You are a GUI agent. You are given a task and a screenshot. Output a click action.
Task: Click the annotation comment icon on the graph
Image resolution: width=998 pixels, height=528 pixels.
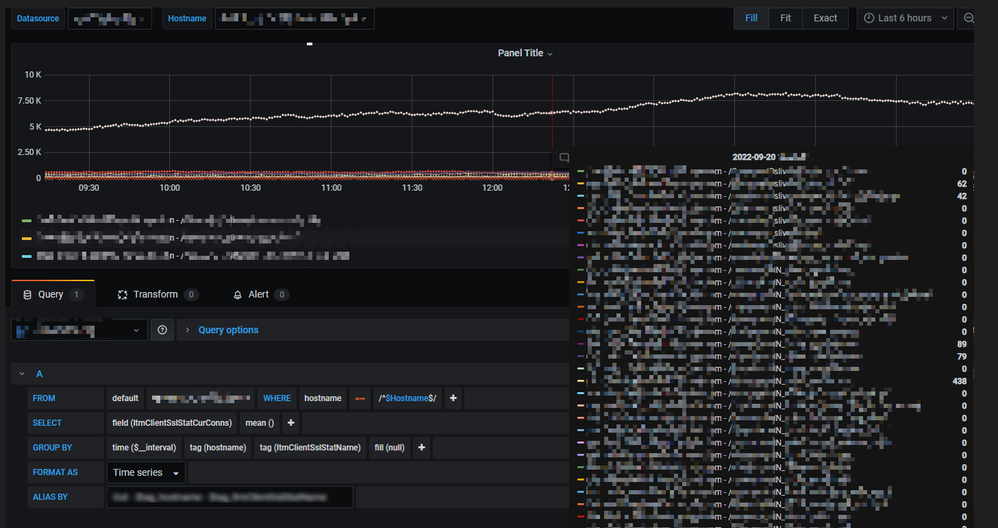[564, 158]
